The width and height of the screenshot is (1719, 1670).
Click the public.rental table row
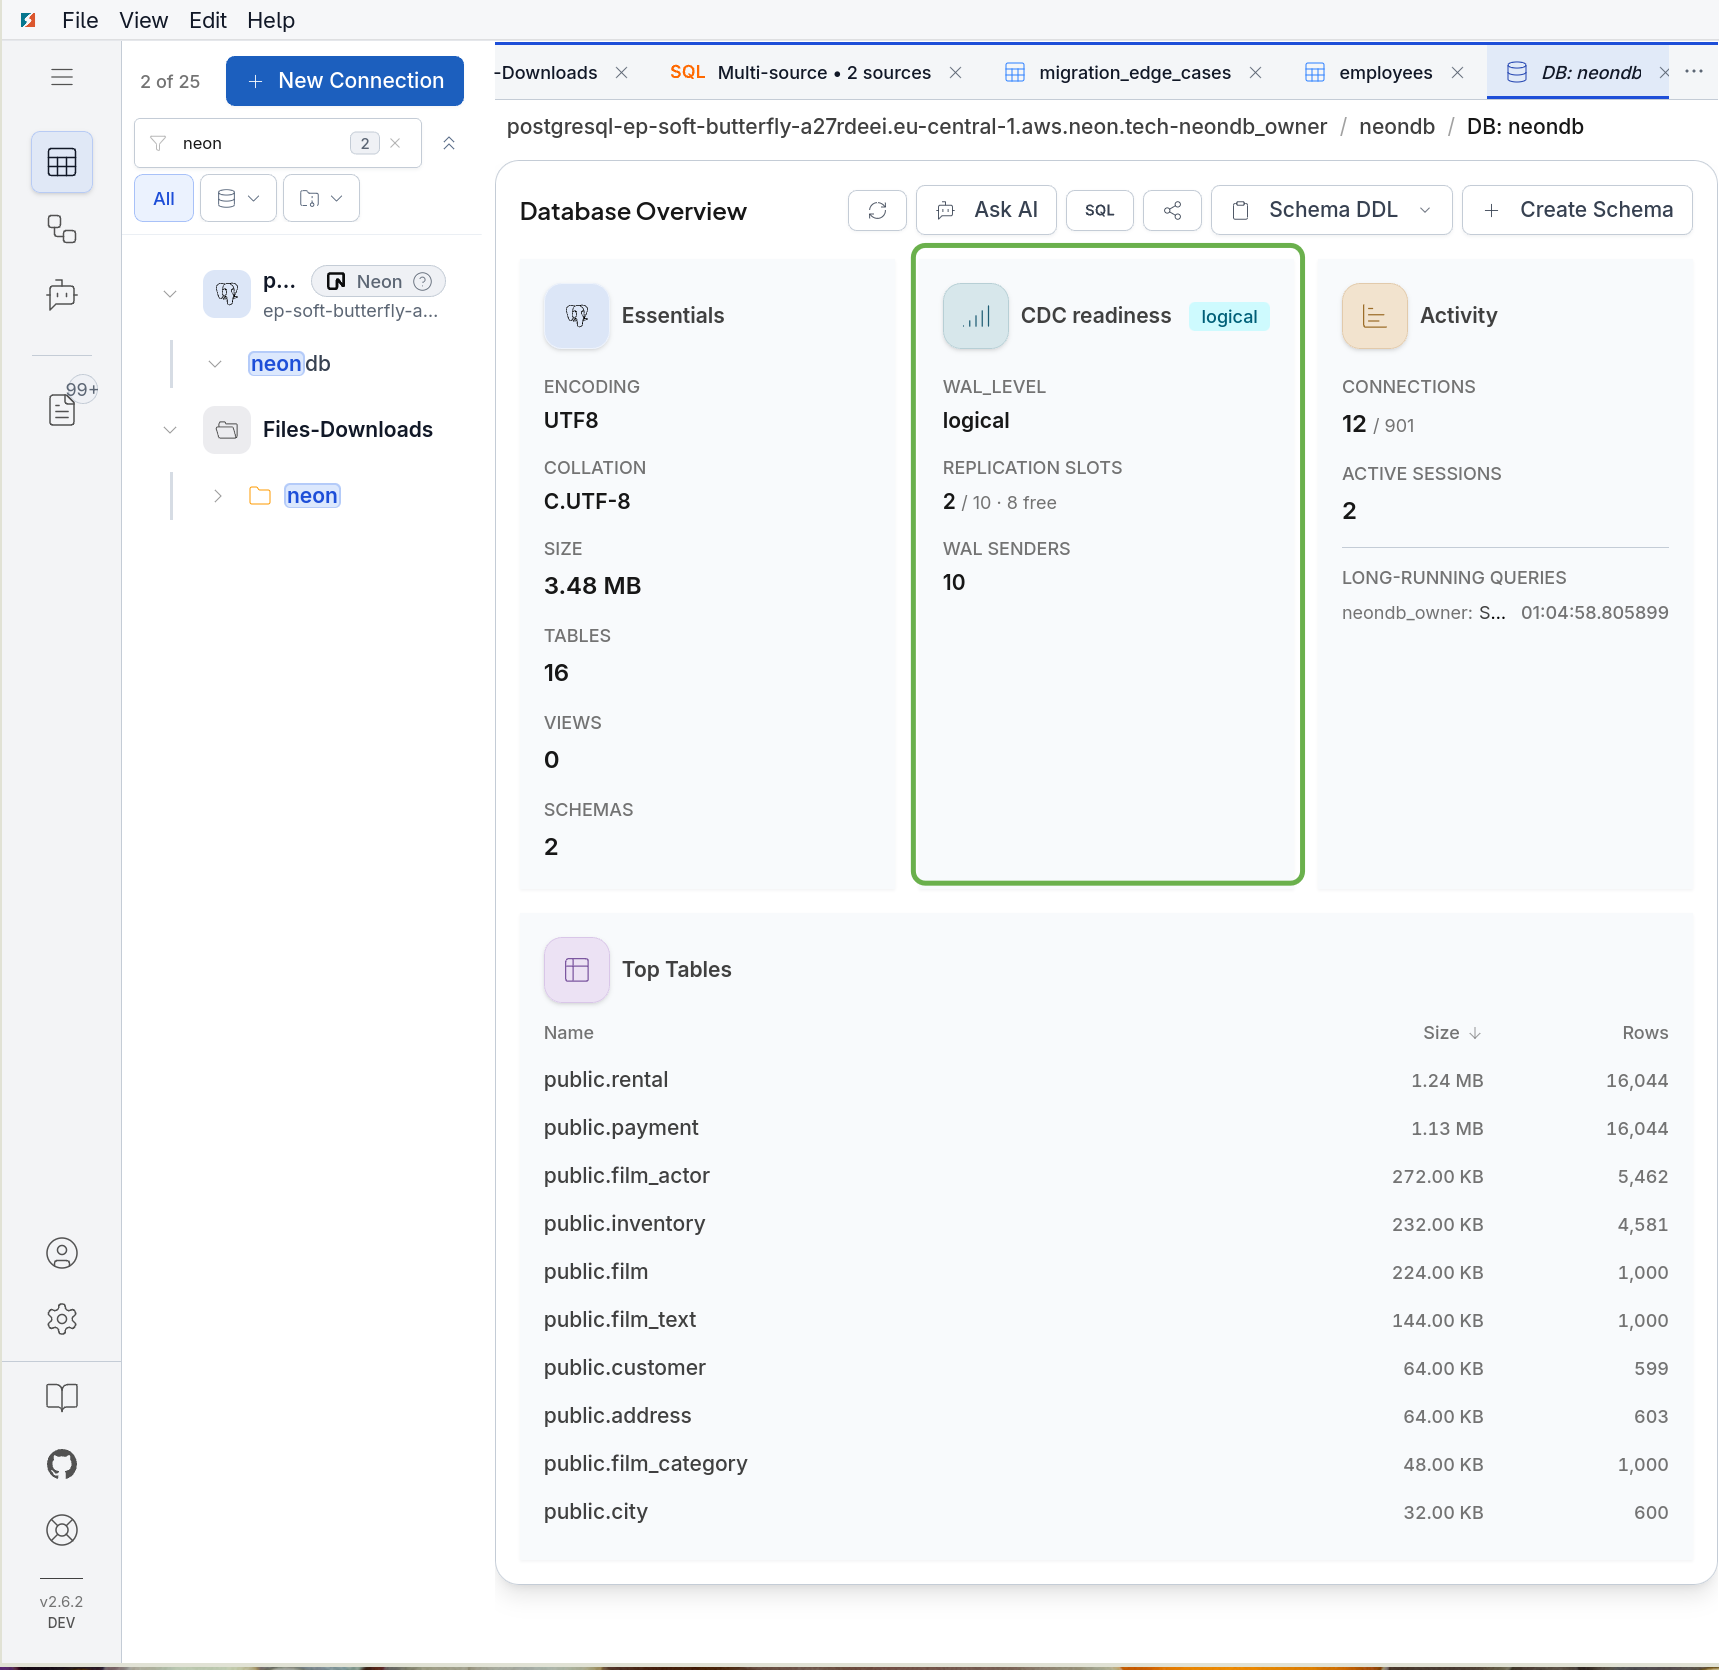[1106, 1080]
